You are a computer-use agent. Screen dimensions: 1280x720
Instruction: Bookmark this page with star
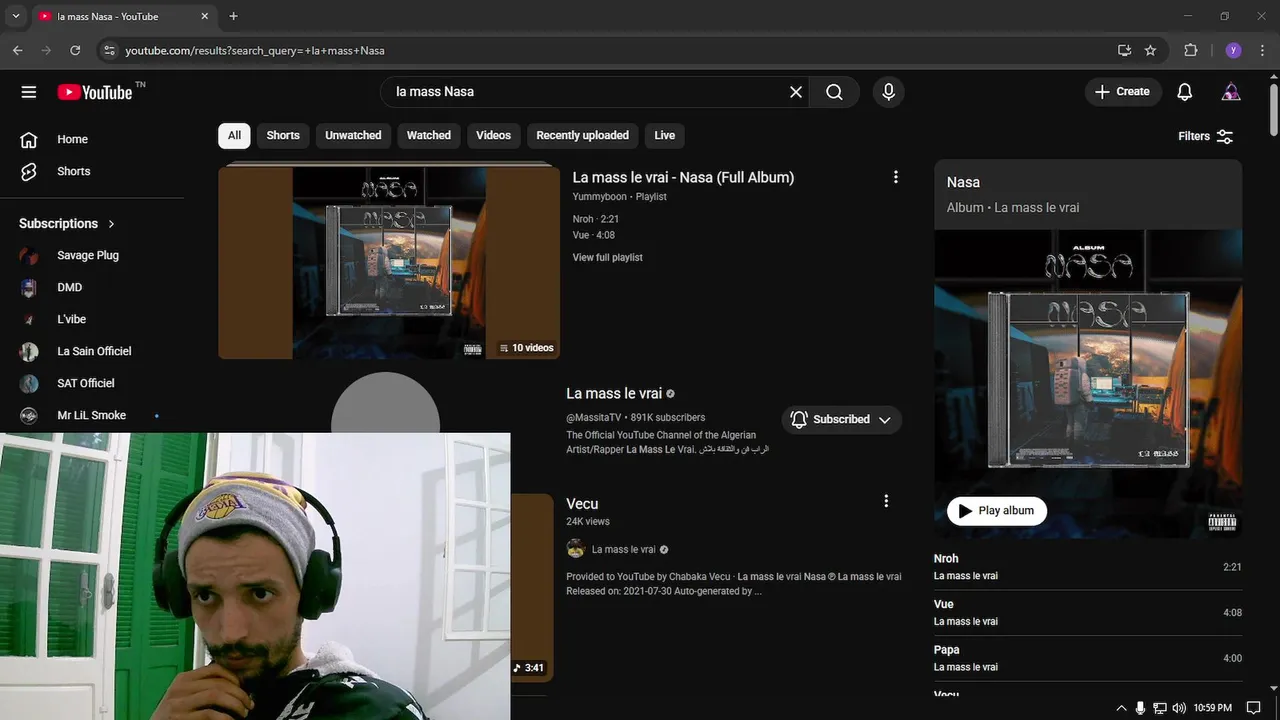tap(1150, 50)
